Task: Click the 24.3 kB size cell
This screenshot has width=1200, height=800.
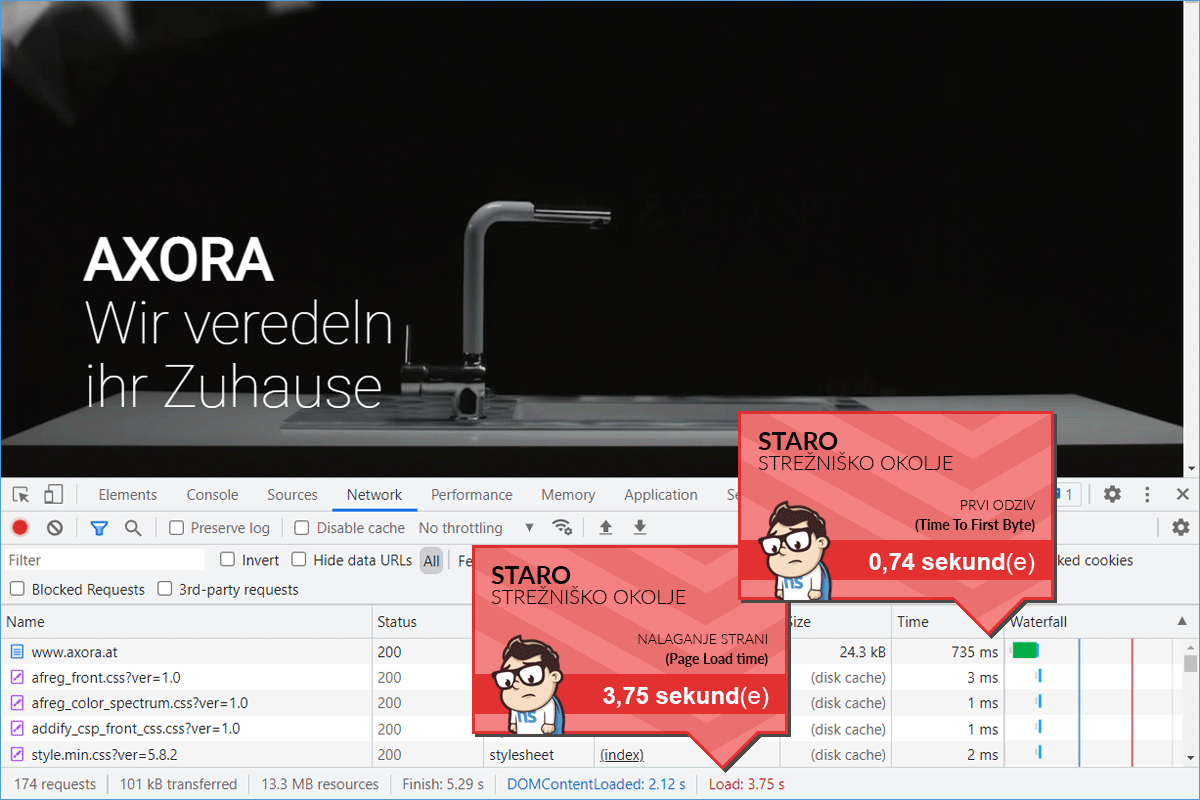Action: [862, 651]
